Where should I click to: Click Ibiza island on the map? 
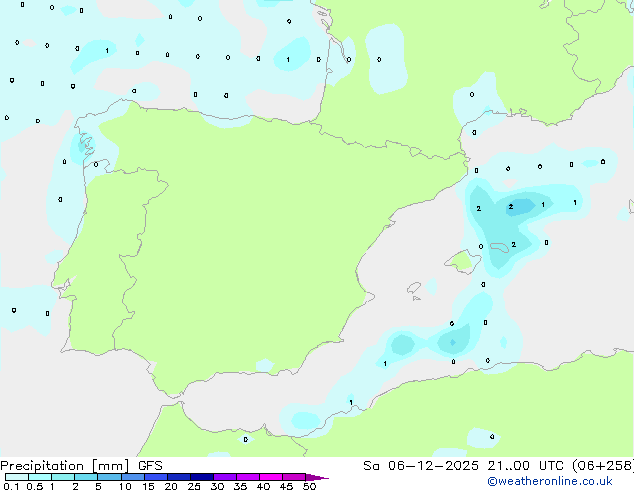(414, 288)
